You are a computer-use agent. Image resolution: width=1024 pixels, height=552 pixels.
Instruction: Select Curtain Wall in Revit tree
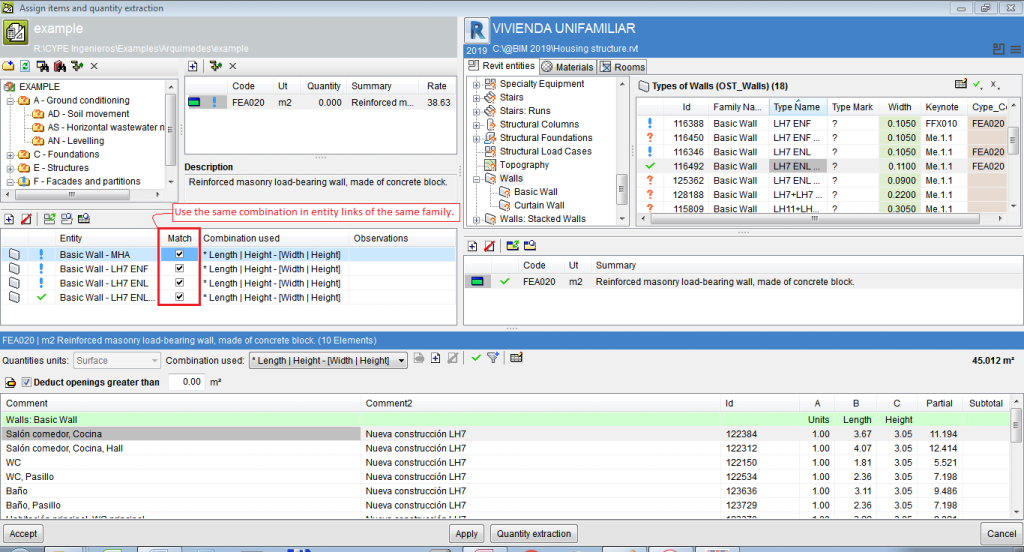(x=539, y=205)
